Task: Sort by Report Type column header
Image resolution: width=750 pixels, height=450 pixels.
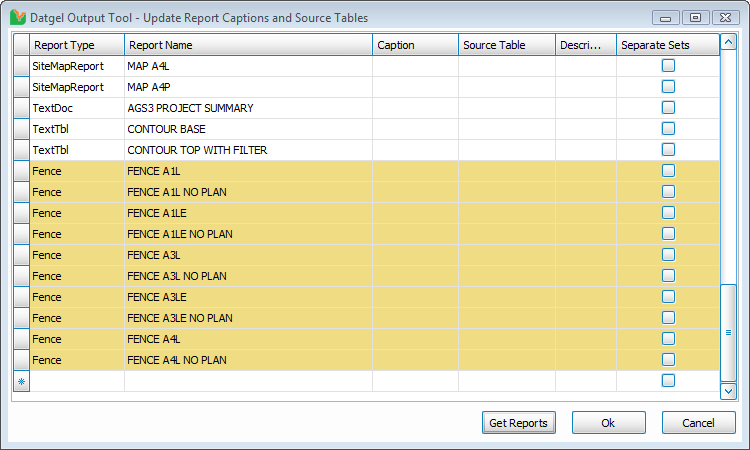Action: click(77, 45)
